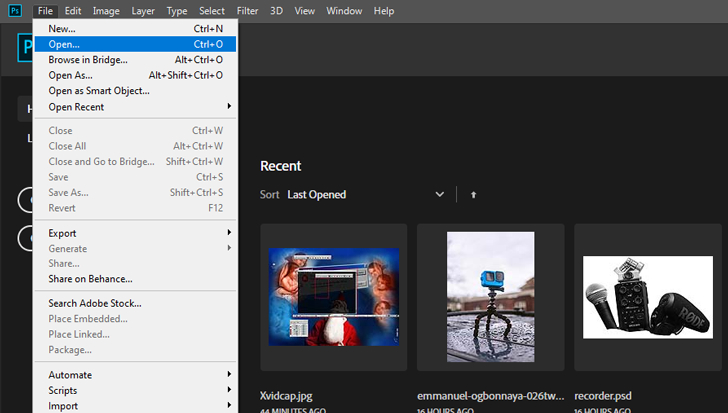Open the Filter menu
This screenshot has height=413, width=728.
pos(247,11)
